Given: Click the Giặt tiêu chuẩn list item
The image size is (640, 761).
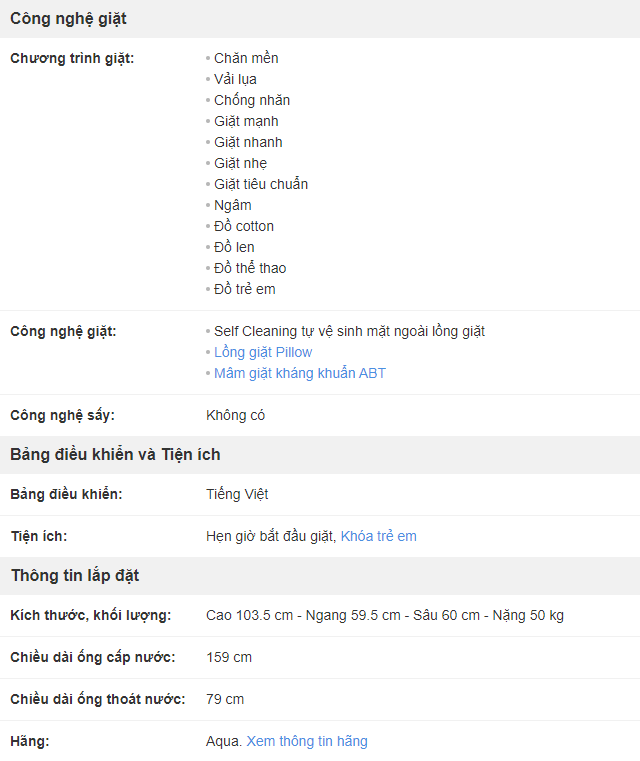Looking at the screenshot, I should (261, 184).
